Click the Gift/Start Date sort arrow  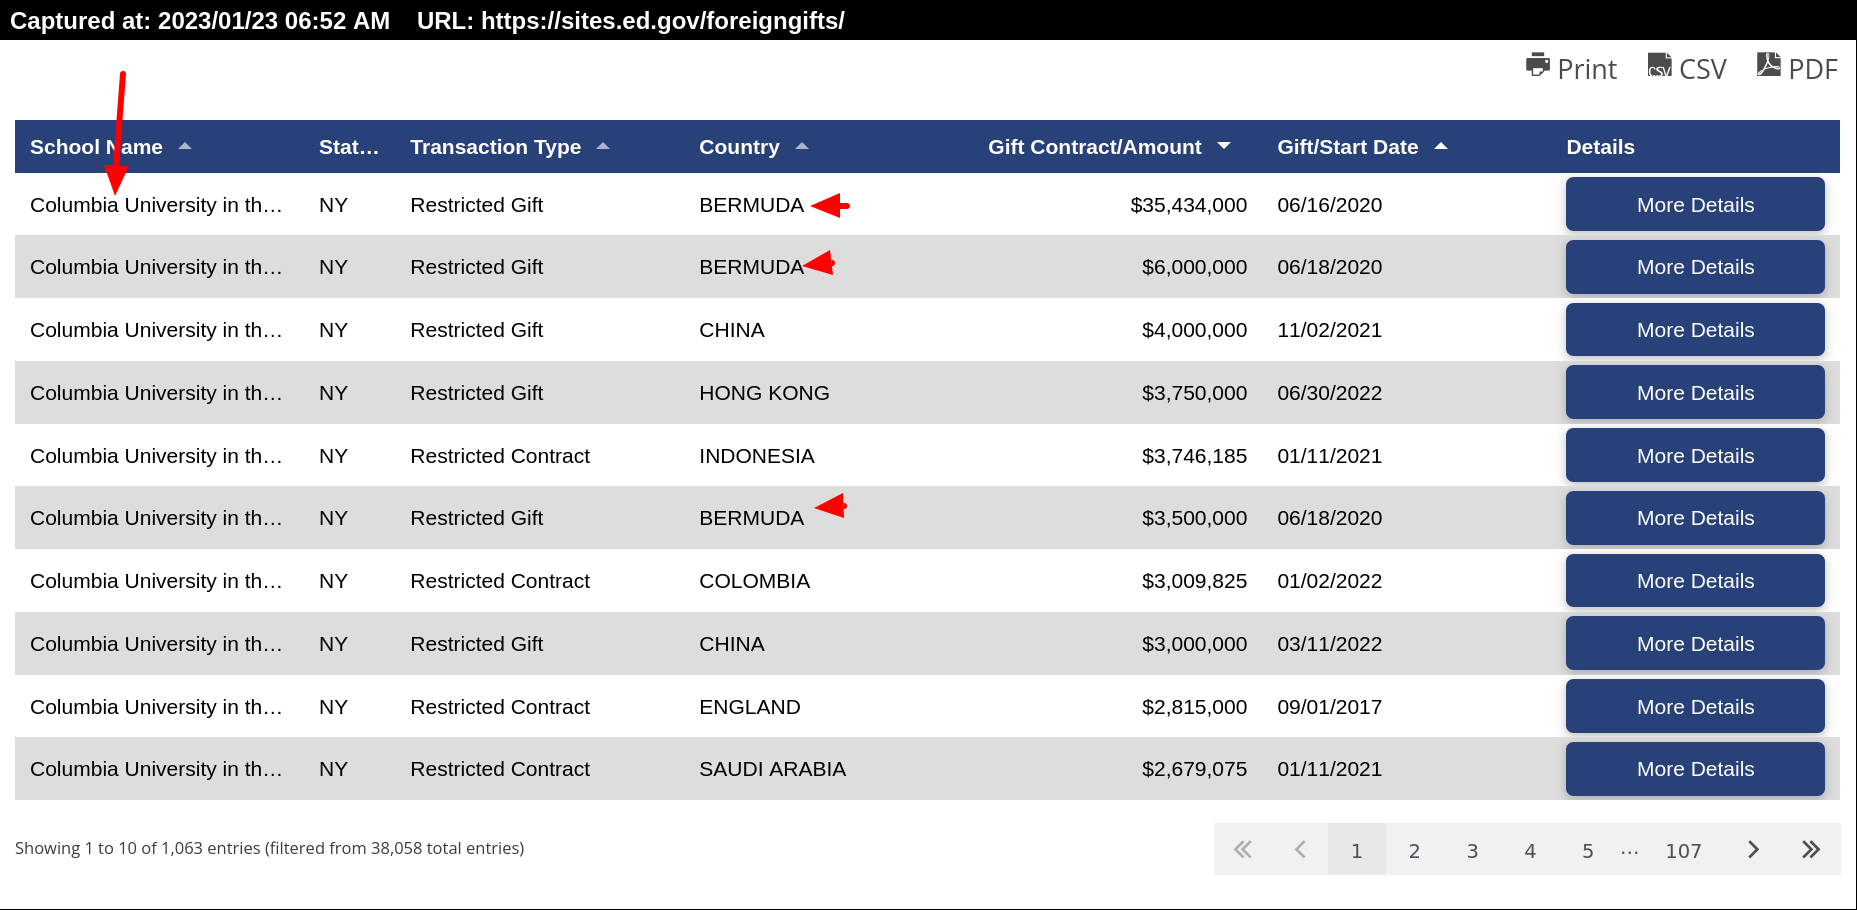click(1441, 146)
